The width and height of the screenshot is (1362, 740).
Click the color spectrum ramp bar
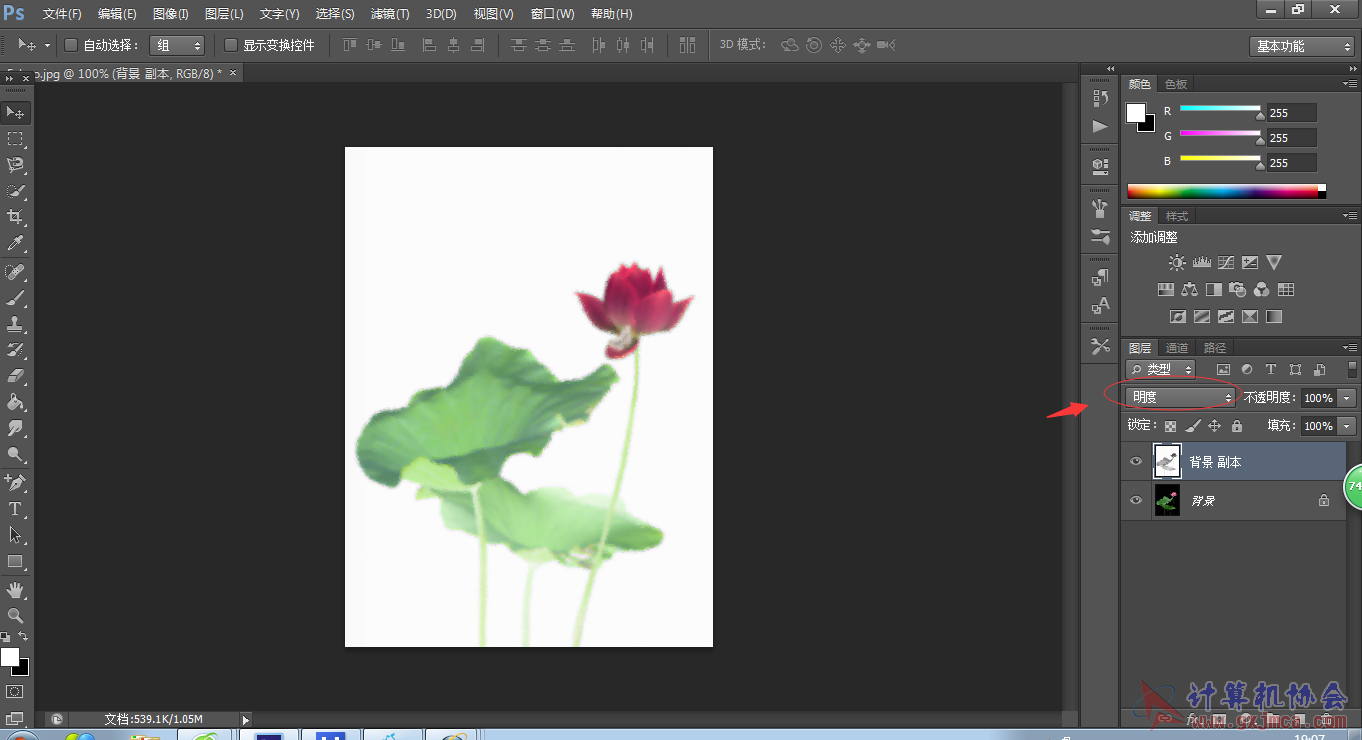[1222, 191]
